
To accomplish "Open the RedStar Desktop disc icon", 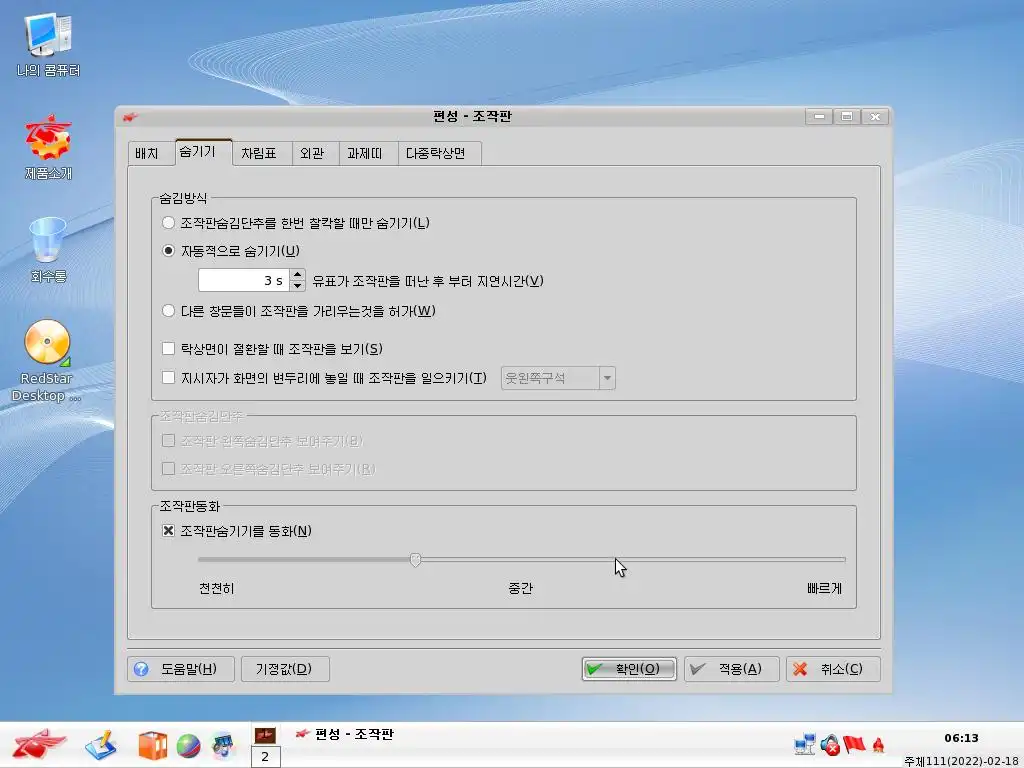I will tap(47, 360).
